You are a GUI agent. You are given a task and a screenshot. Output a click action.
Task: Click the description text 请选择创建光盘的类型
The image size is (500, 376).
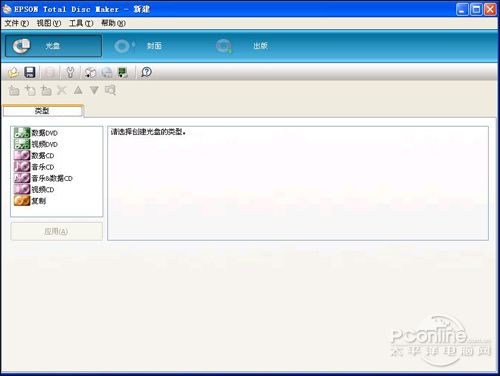coord(148,132)
